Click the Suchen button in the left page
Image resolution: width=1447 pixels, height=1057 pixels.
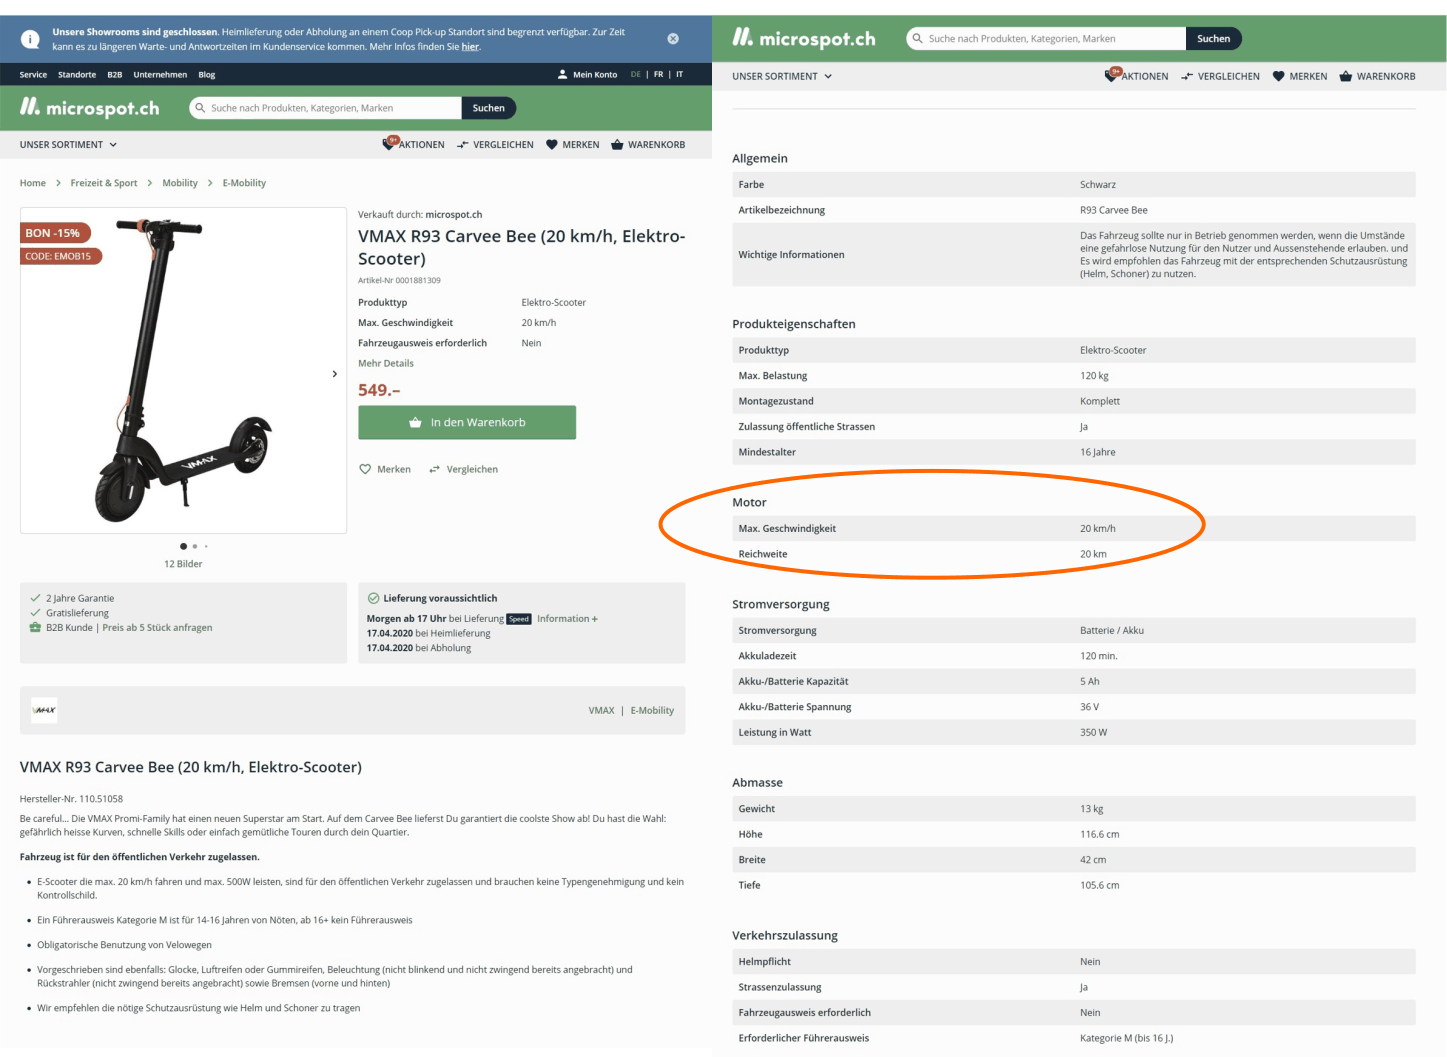488,108
